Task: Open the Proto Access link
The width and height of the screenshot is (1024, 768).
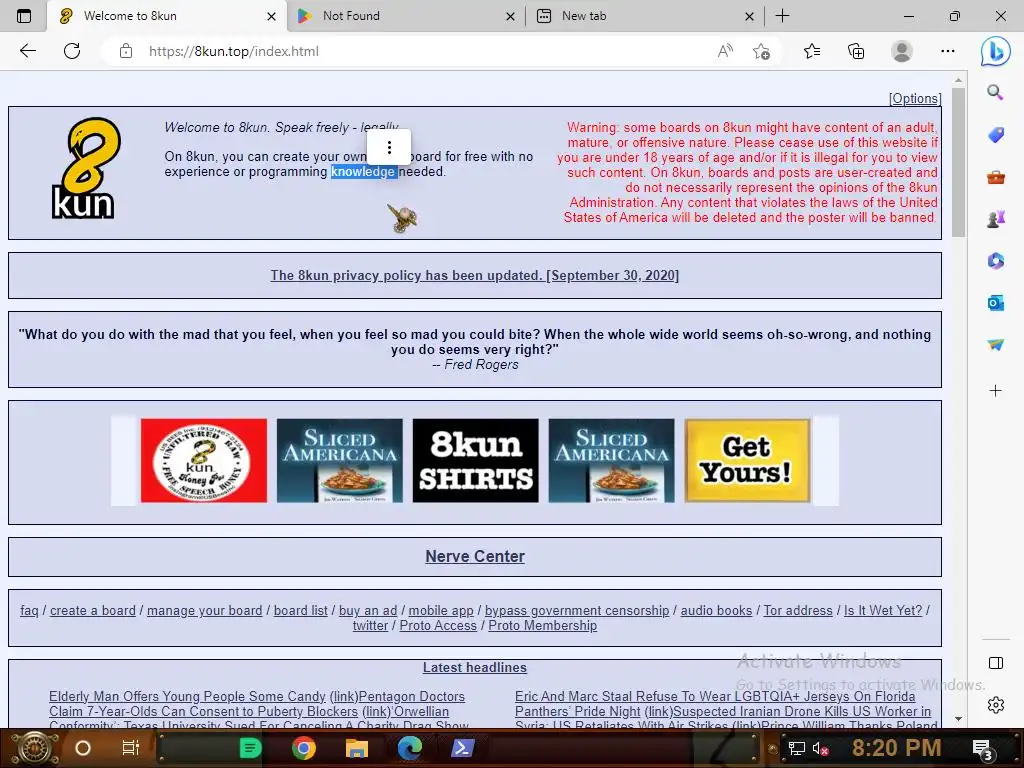Action: (438, 626)
